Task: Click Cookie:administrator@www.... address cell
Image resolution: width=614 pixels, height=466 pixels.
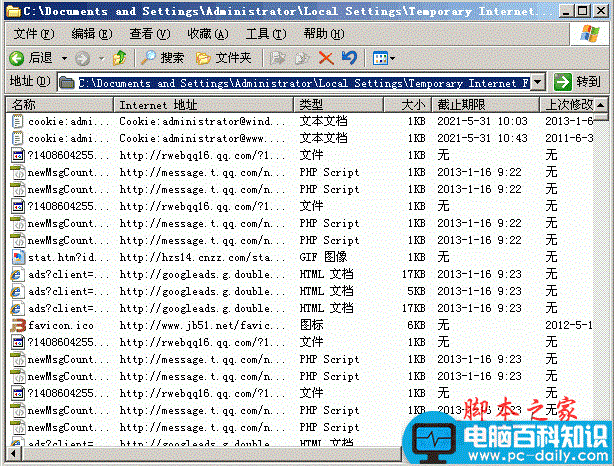Action: tap(202, 138)
